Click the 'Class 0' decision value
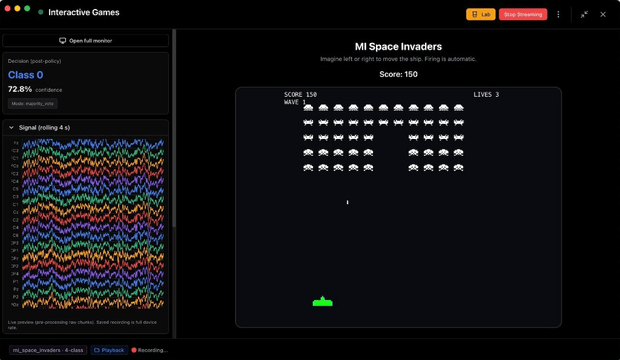This screenshot has height=360, width=620. (25, 75)
